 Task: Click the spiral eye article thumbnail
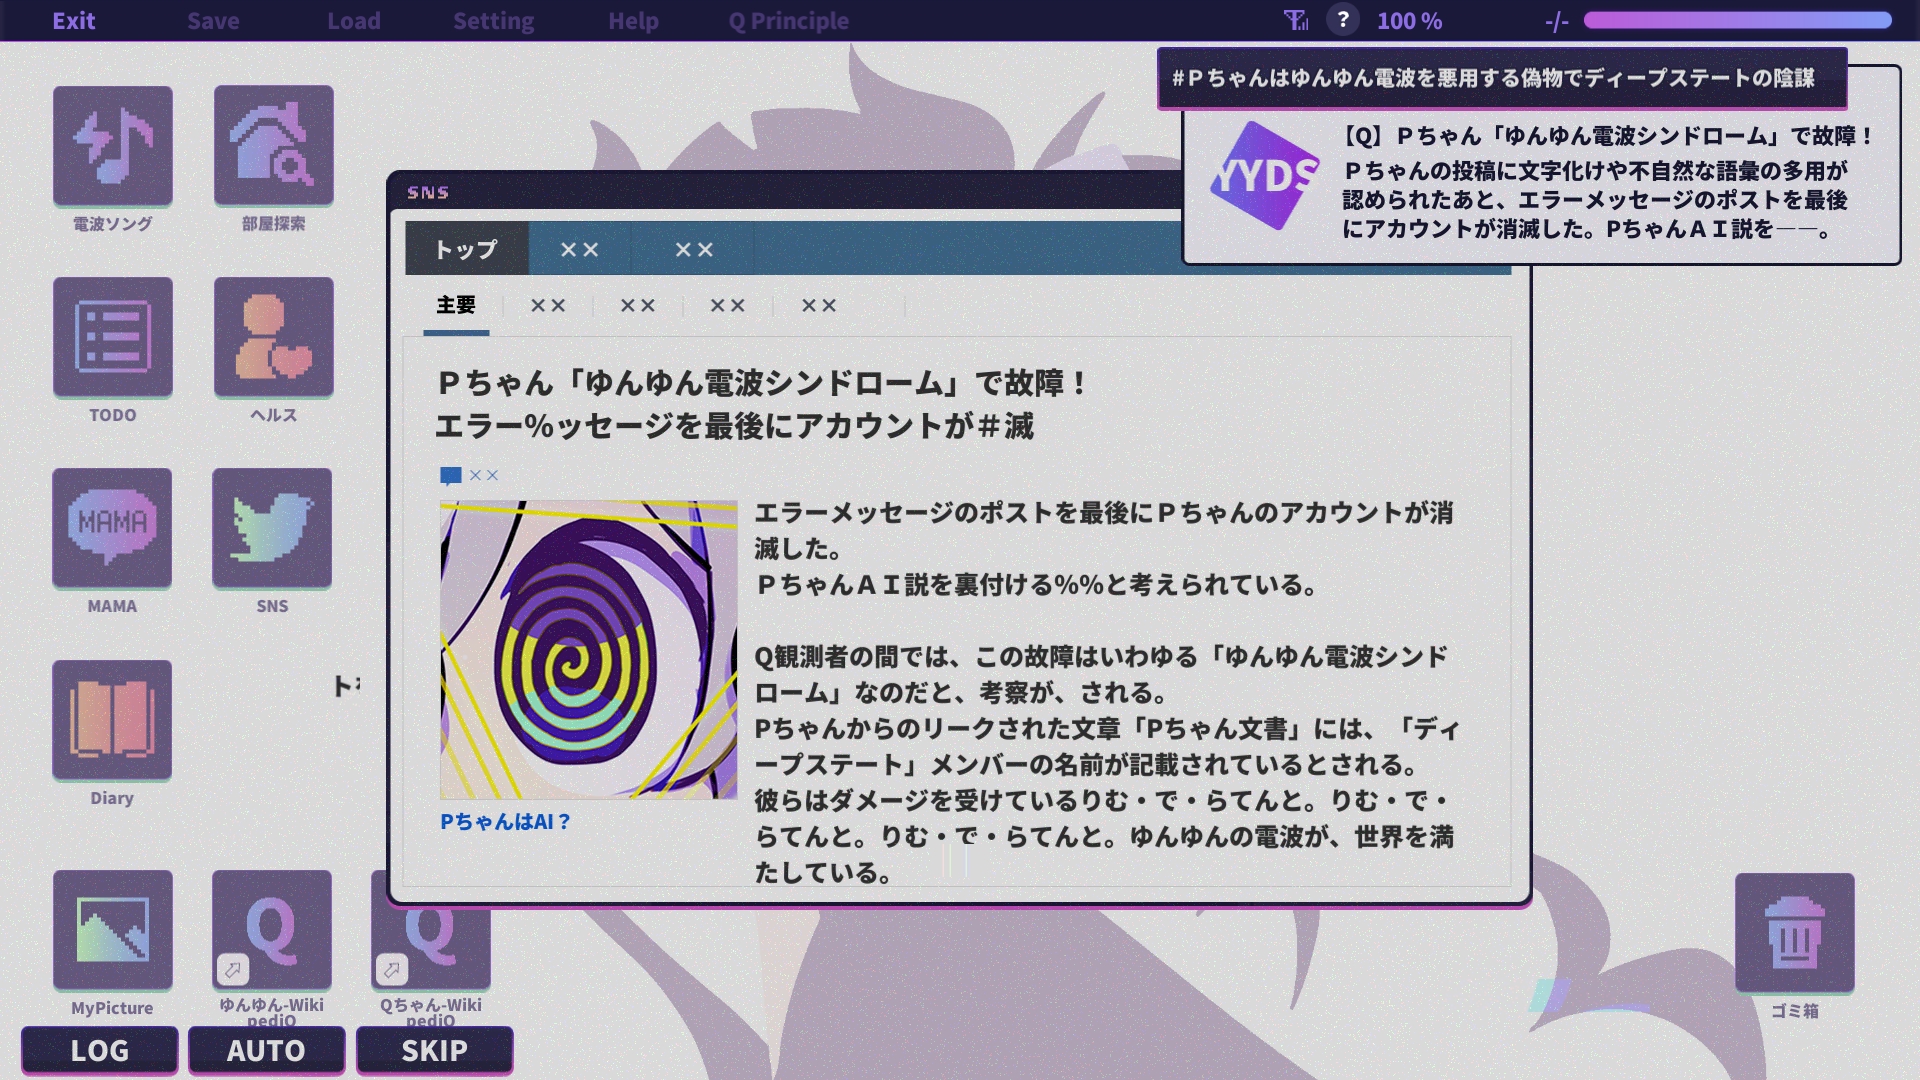[588, 650]
